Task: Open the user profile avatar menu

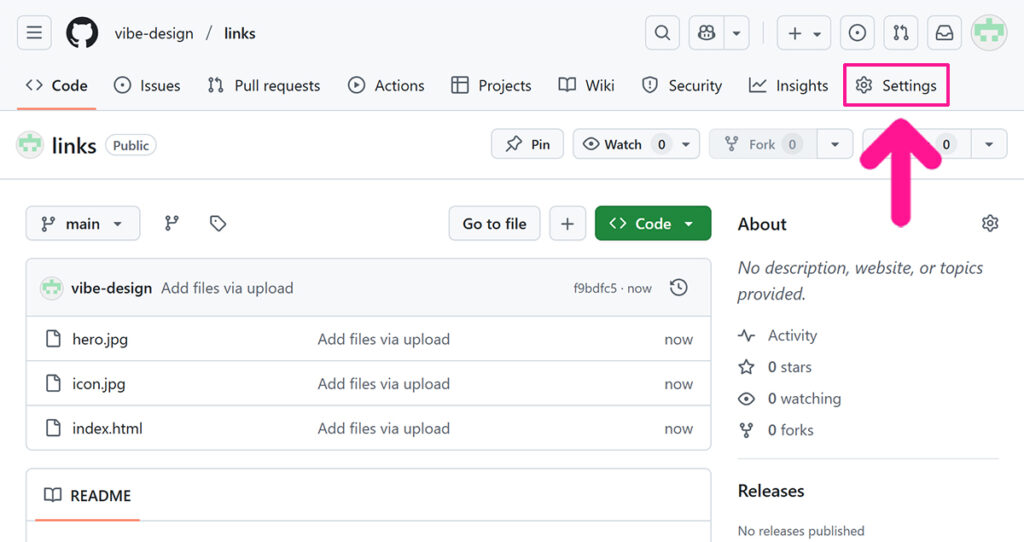Action: (989, 33)
